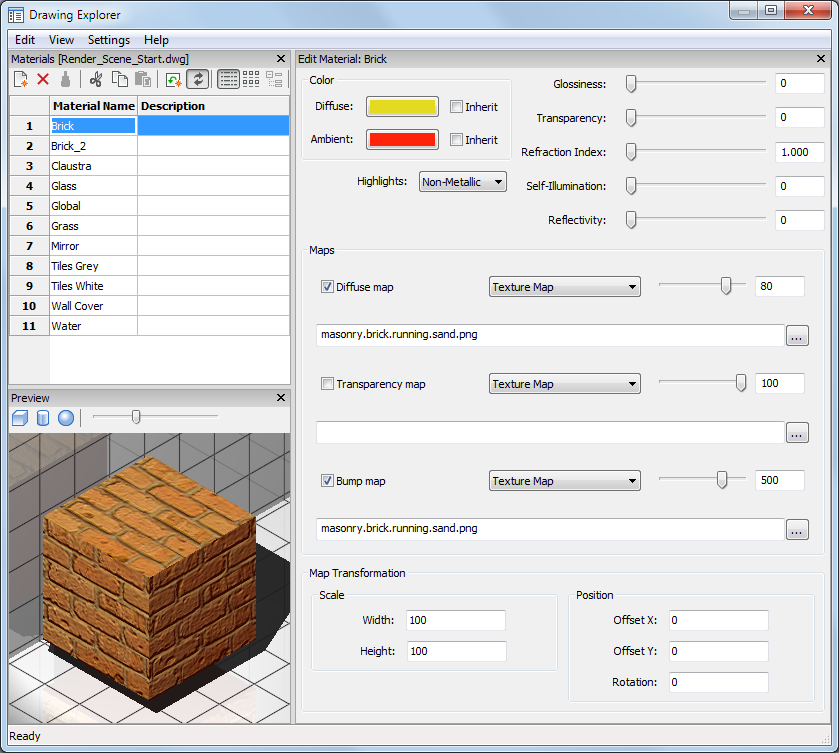Paste the material with the clipboard icon

coord(142,79)
